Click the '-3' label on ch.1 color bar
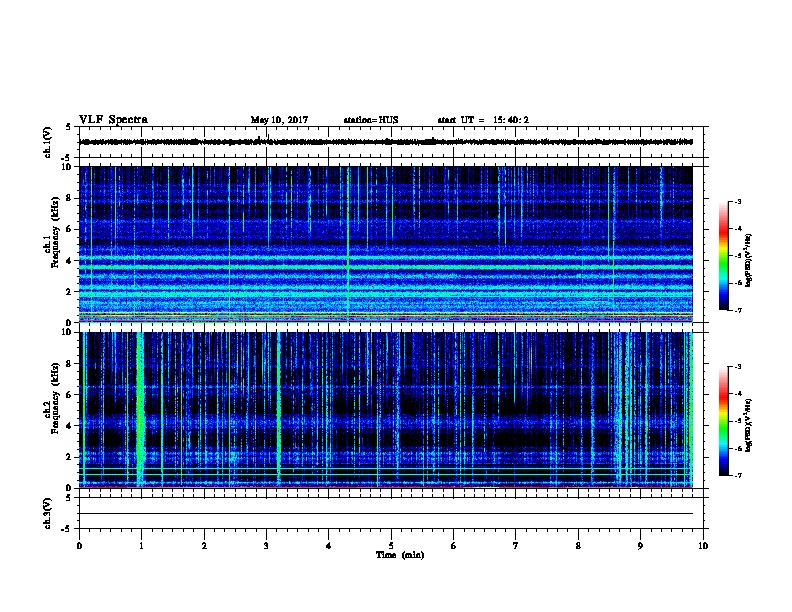The width and height of the screenshot is (792, 612). pyautogui.click(x=737, y=201)
